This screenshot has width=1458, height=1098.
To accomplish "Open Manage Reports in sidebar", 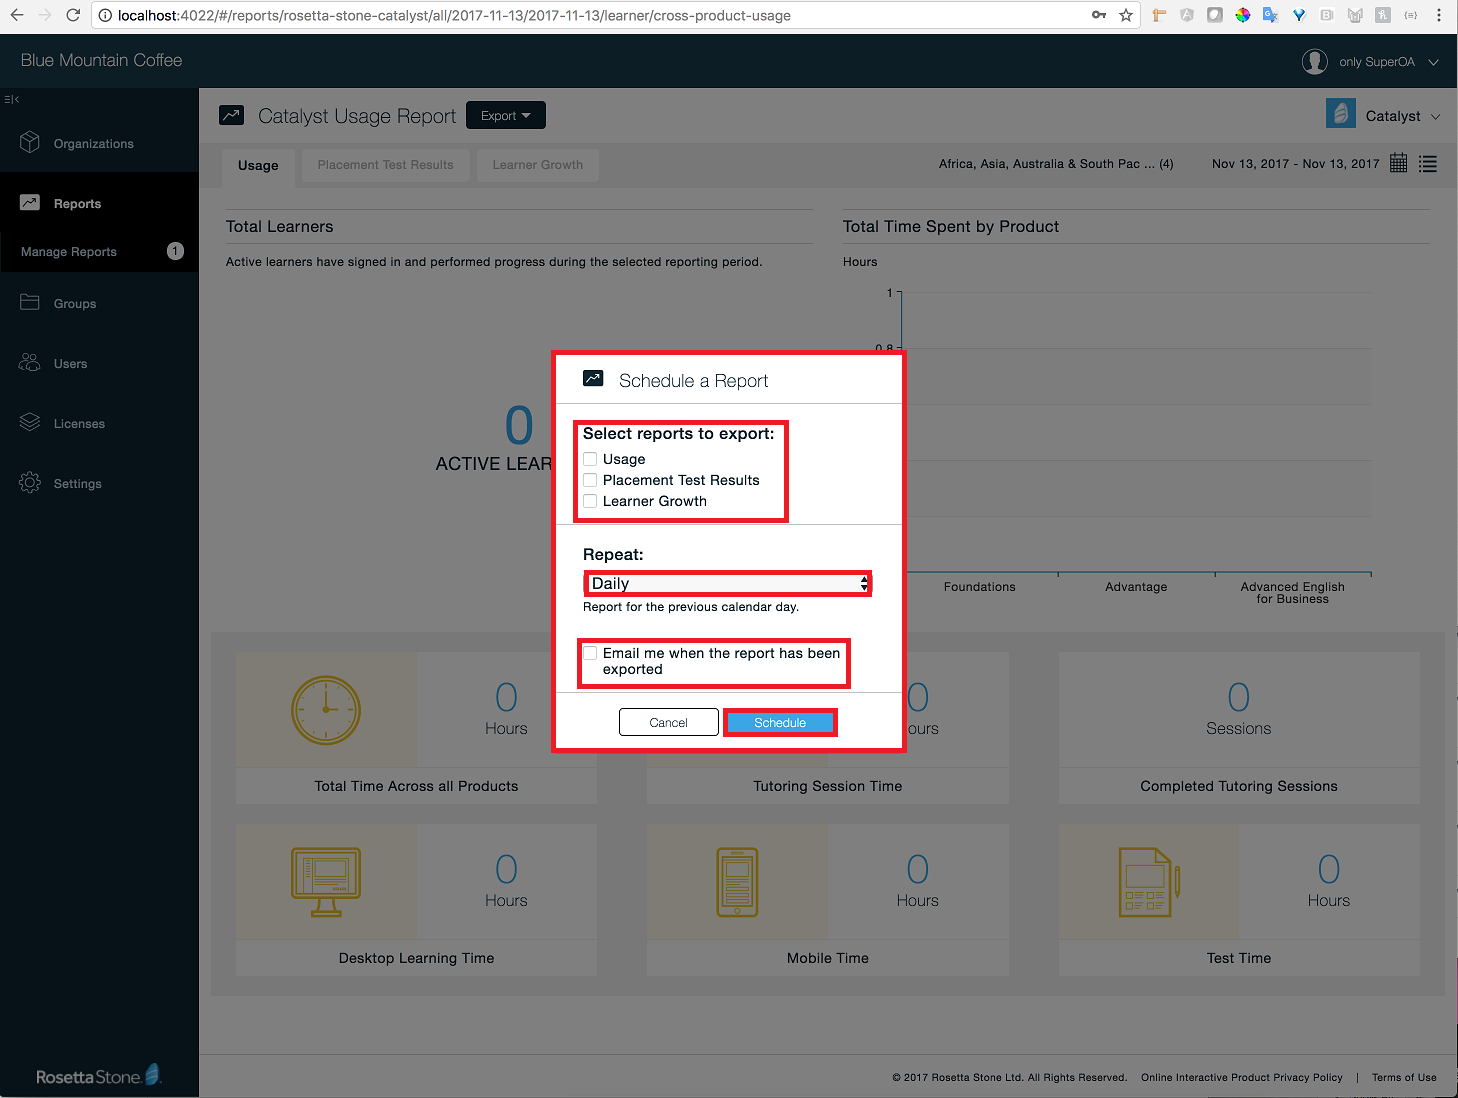I will click(x=69, y=252).
